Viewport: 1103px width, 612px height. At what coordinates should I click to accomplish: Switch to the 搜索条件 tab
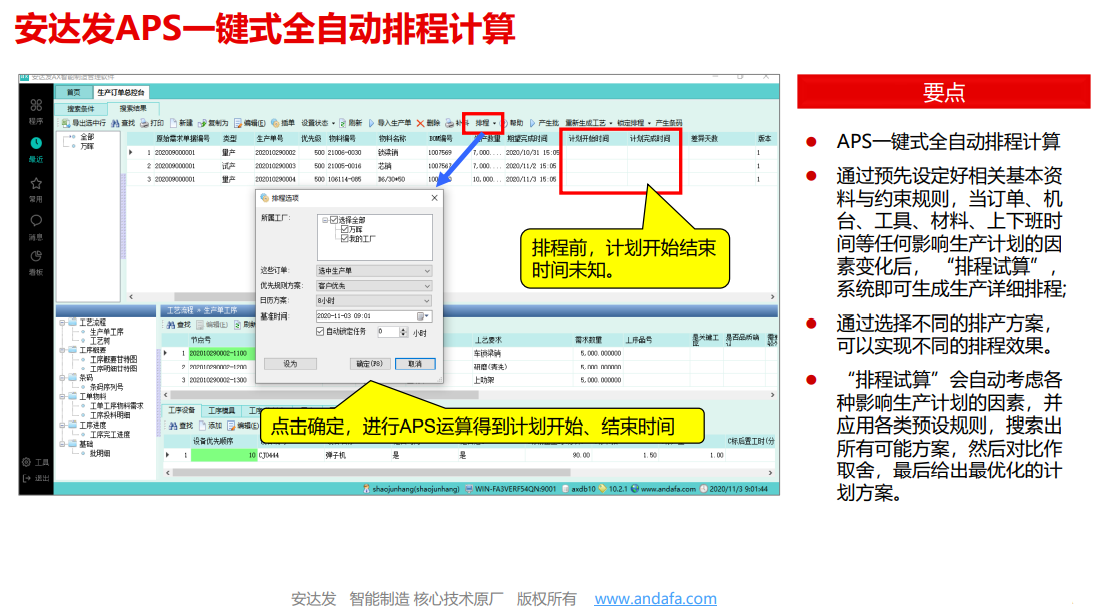[x=81, y=109]
